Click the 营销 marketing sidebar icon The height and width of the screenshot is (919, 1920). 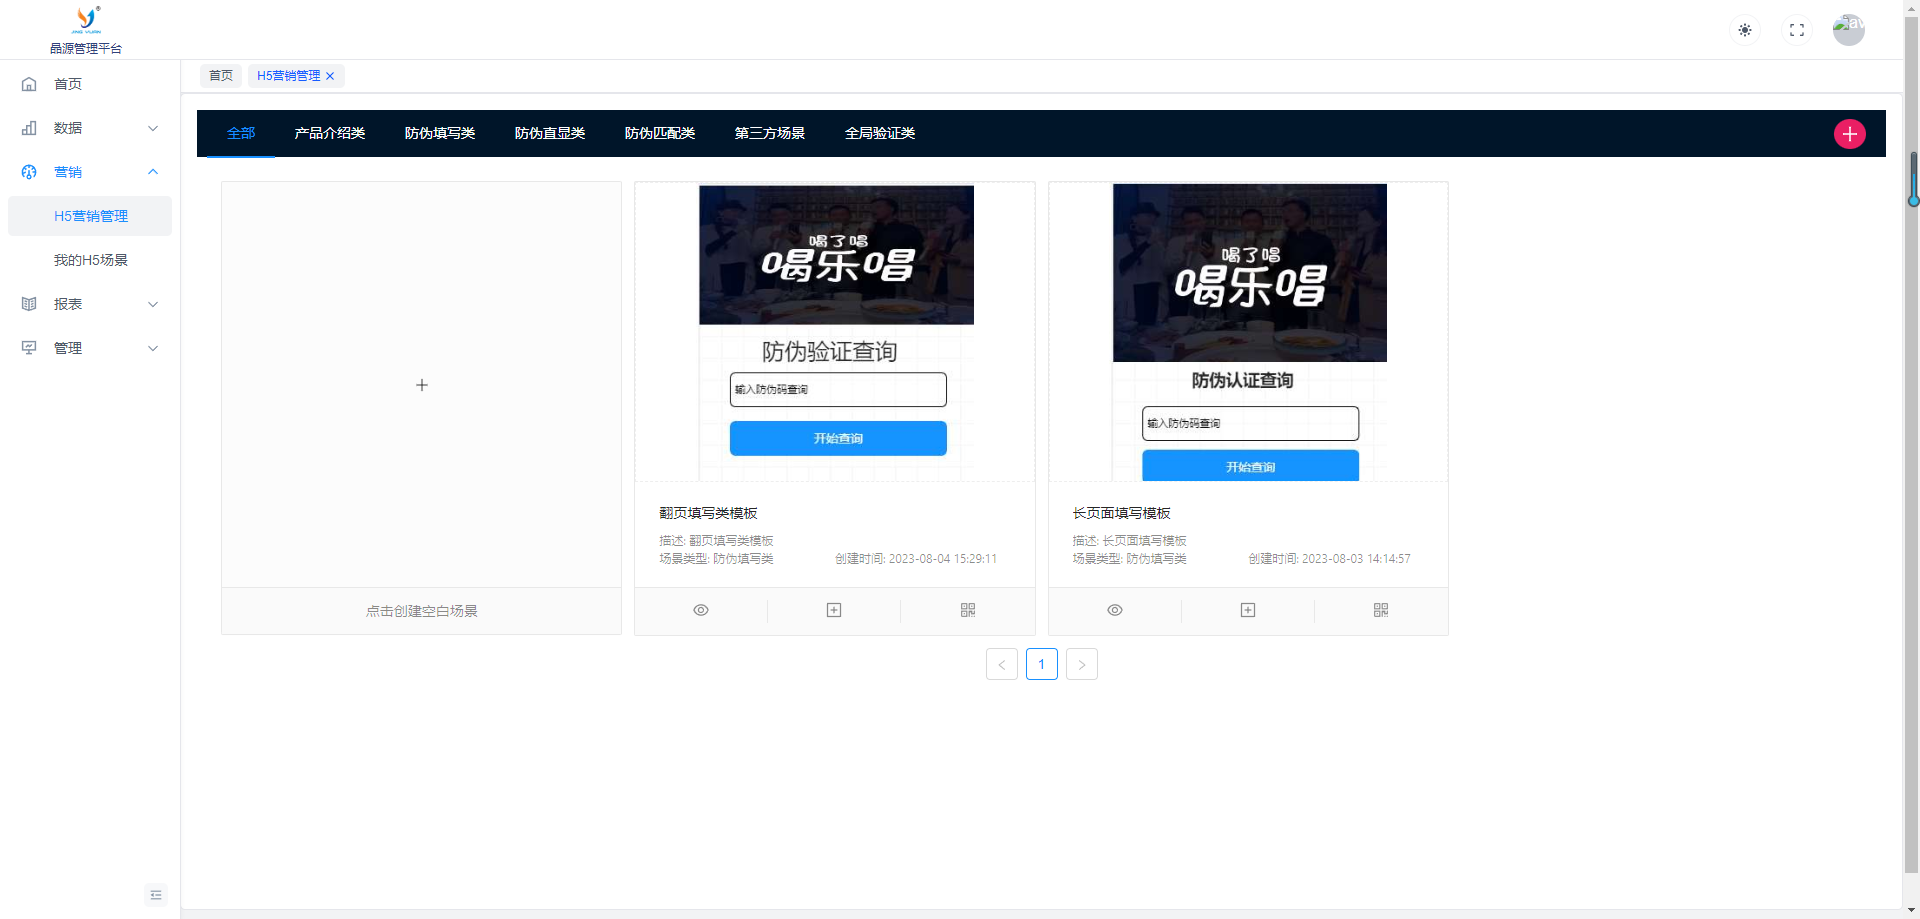tap(29, 172)
